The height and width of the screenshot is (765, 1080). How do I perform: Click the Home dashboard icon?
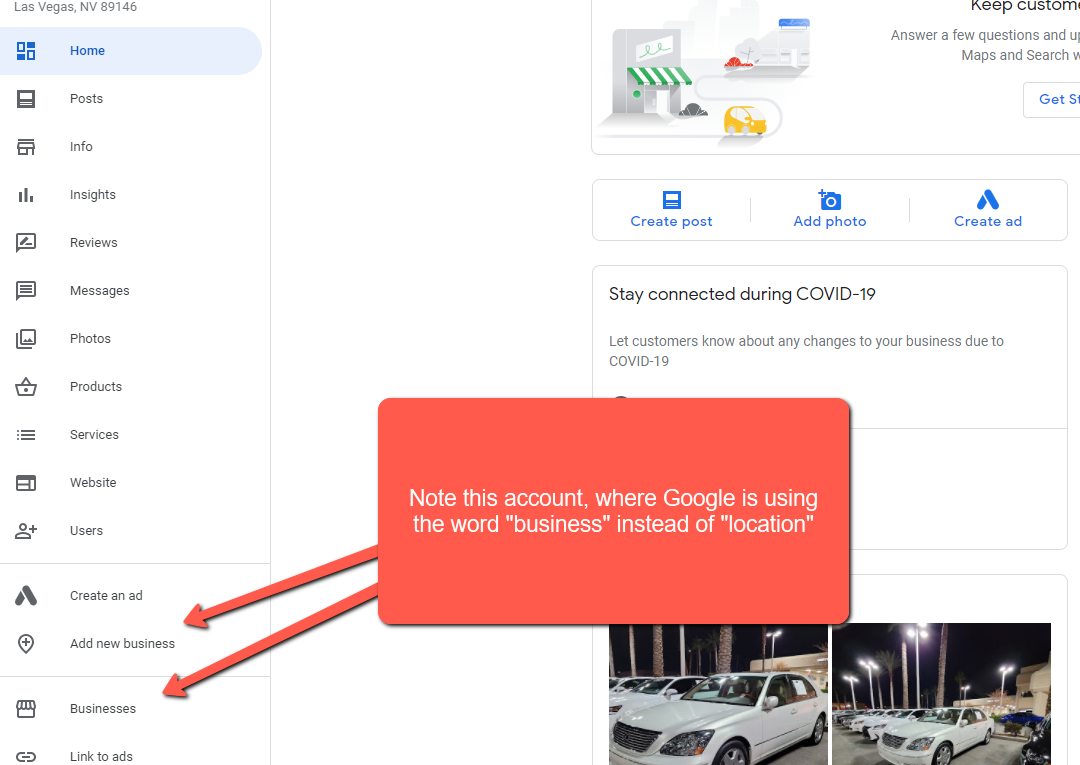click(26, 51)
